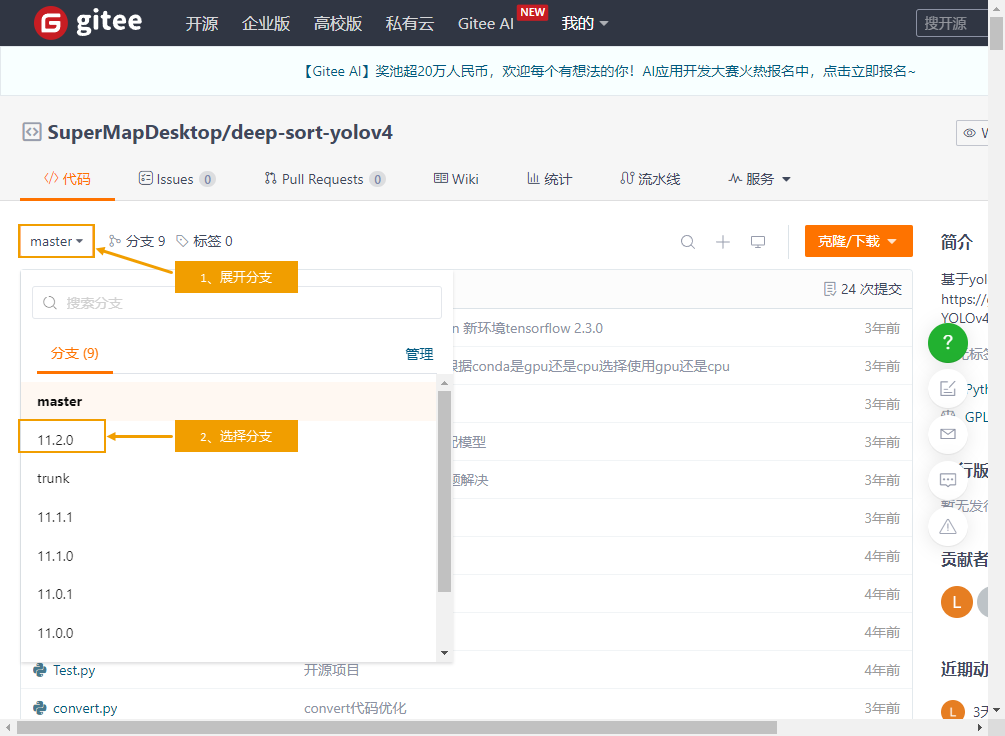Open the Pull Requests tab
Screen dimensions: 1005x736
(x=324, y=179)
